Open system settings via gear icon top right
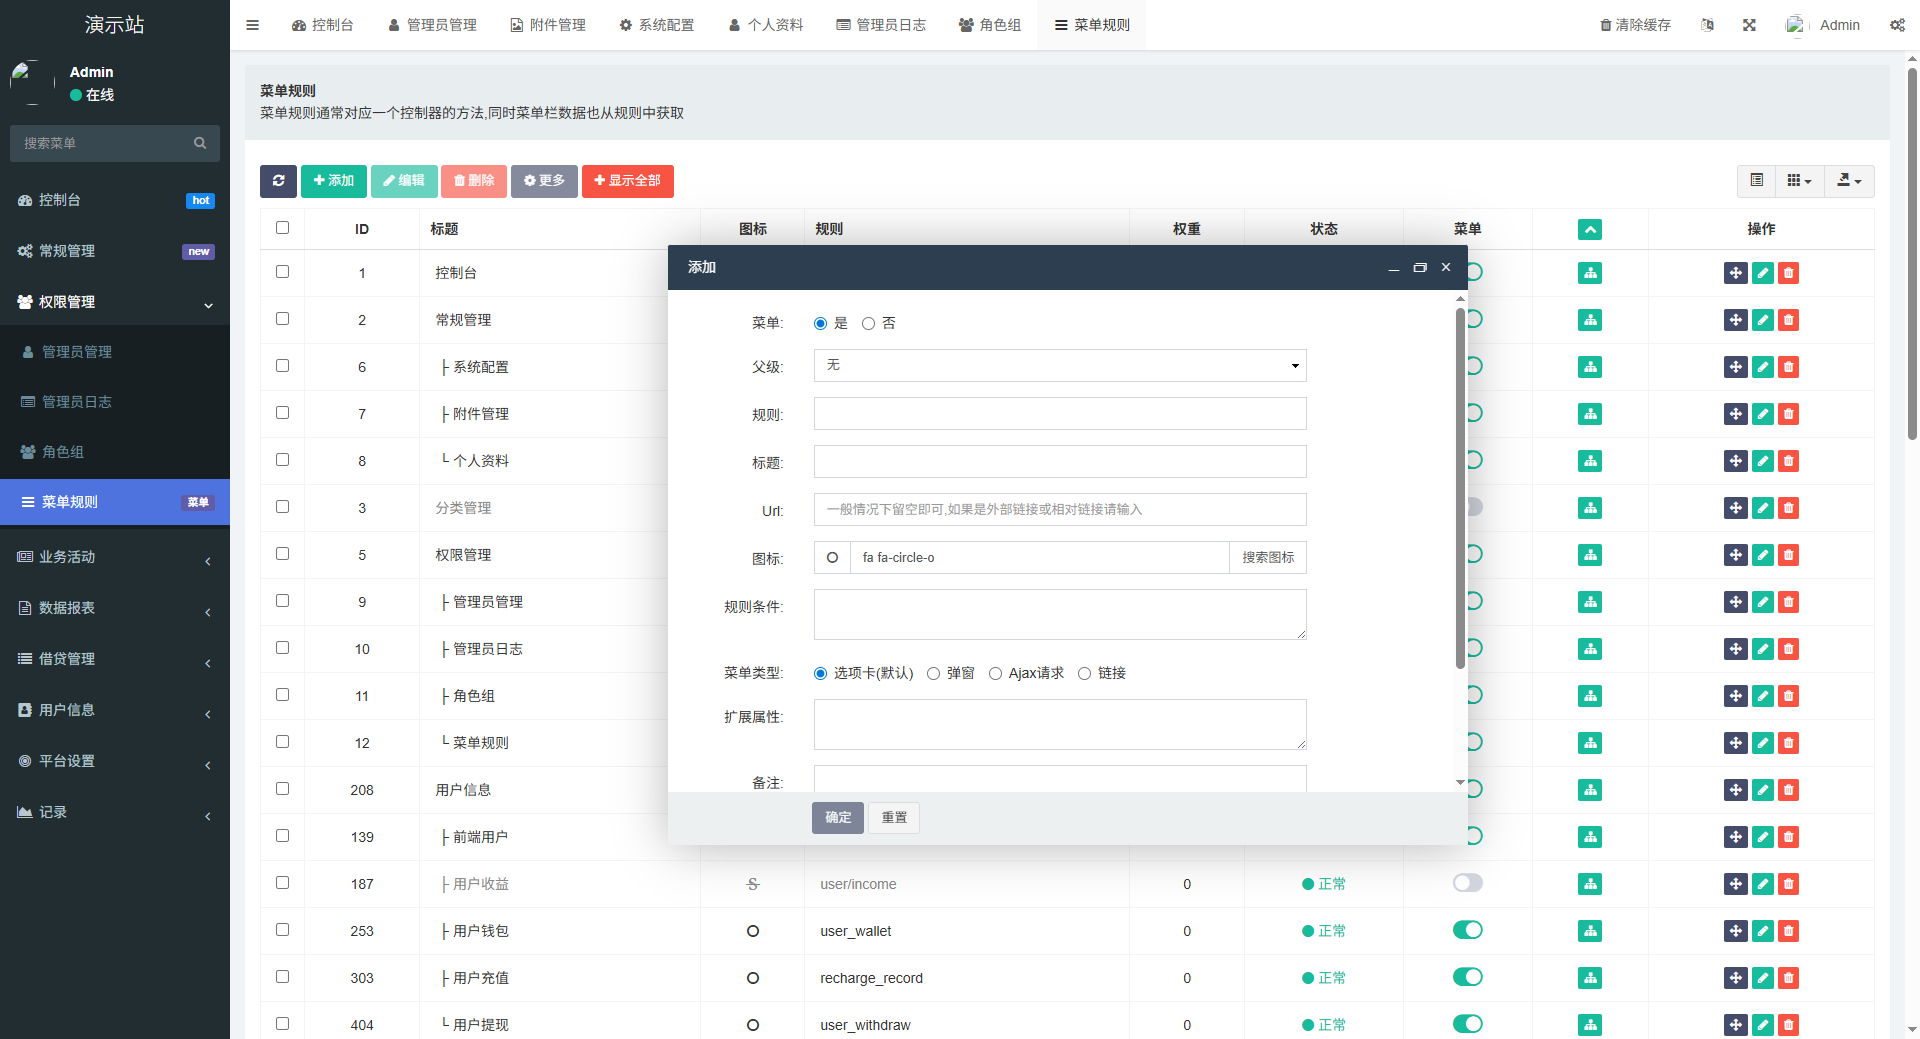 pyautogui.click(x=1897, y=25)
